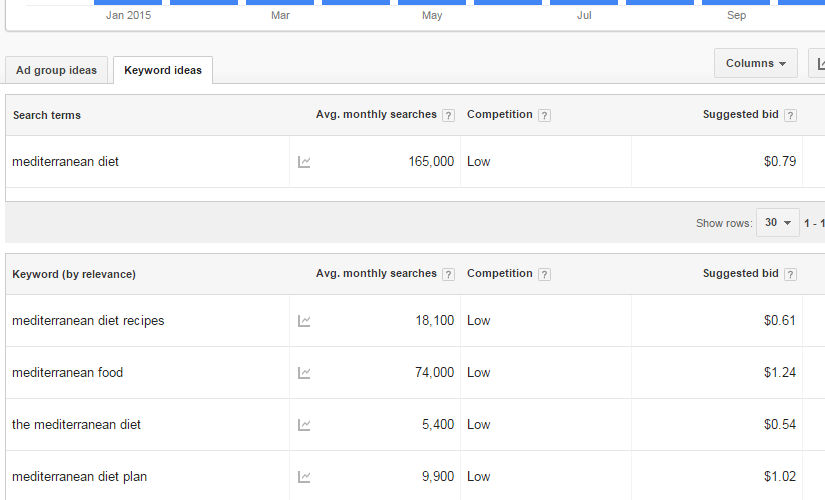825x500 pixels.
Task: Select the Keyword ideas tab
Action: 163,70
